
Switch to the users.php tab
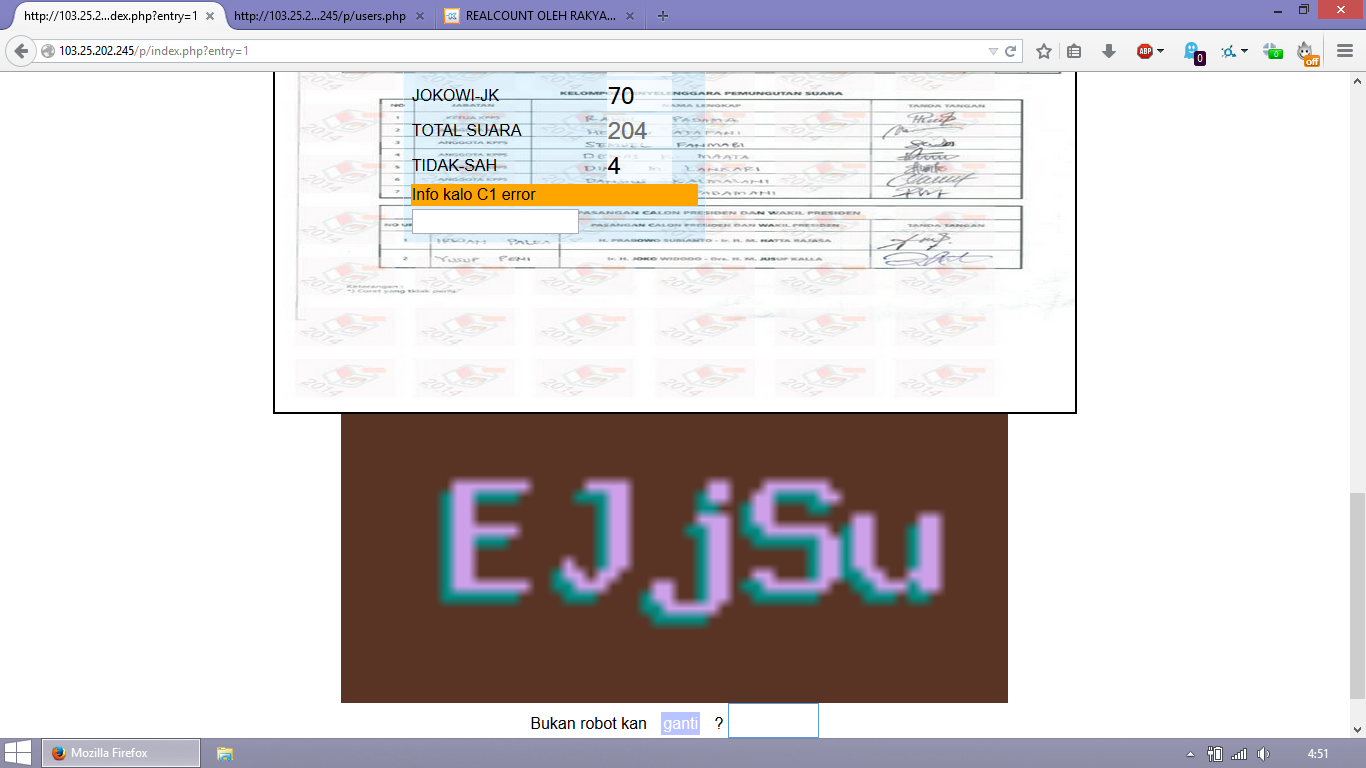pos(320,16)
